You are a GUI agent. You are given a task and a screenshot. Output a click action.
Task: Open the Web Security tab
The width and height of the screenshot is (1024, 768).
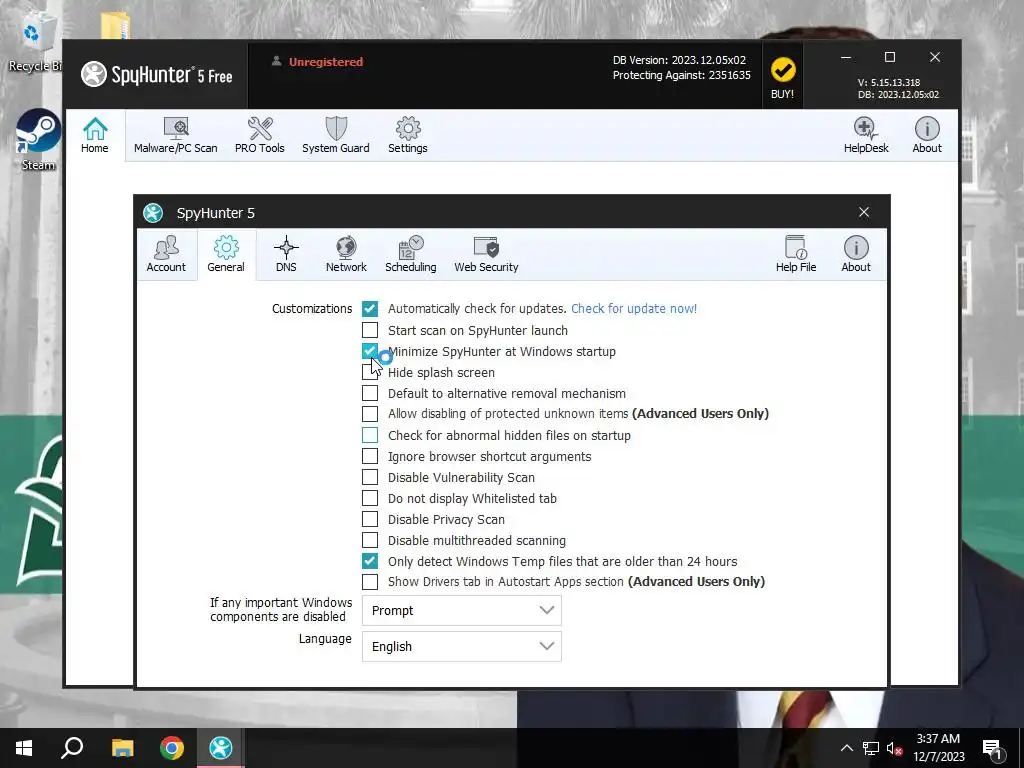click(487, 254)
